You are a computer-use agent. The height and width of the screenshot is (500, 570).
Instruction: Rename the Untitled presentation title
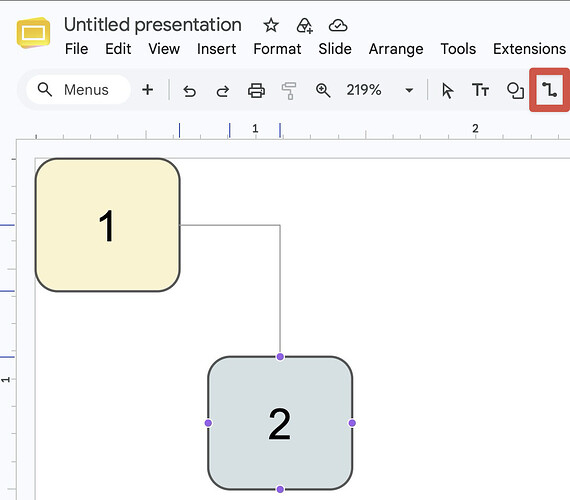click(x=153, y=25)
